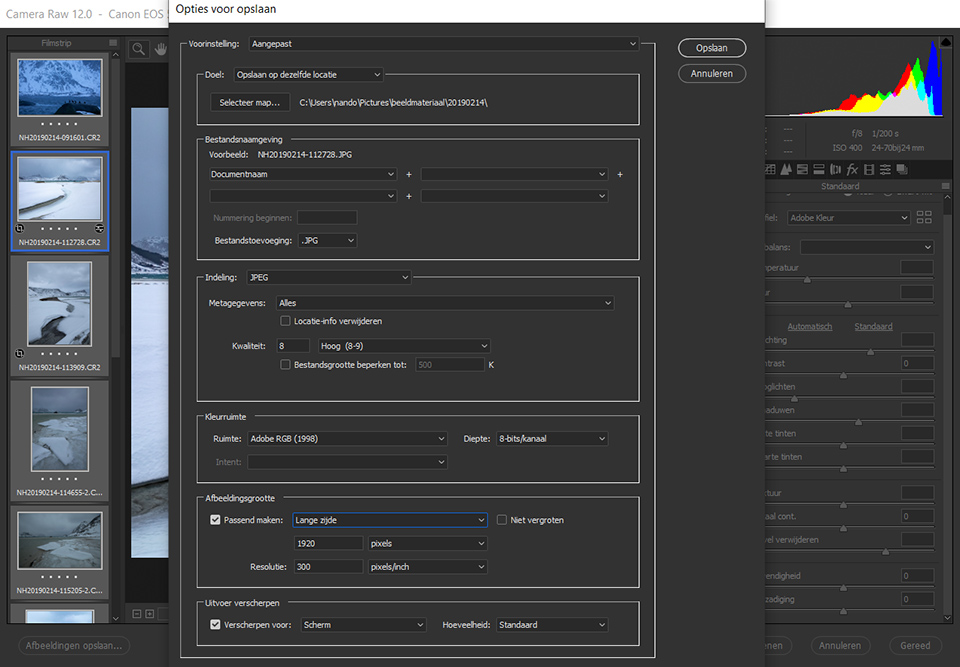Open the Lange zijde fit dropdown

click(390, 520)
